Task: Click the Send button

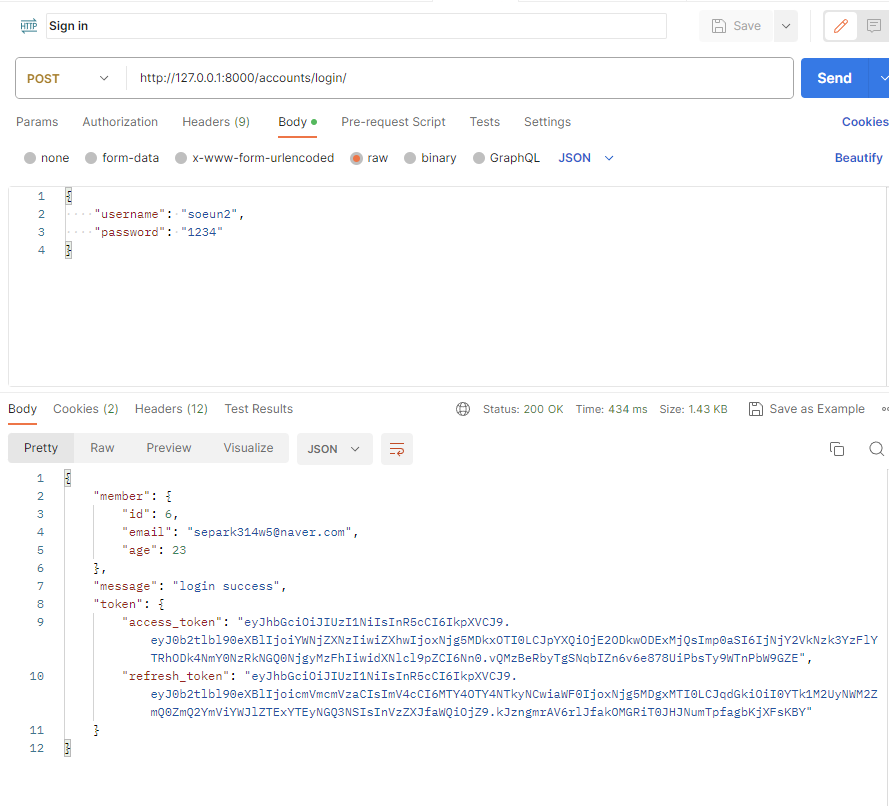Action: point(834,78)
